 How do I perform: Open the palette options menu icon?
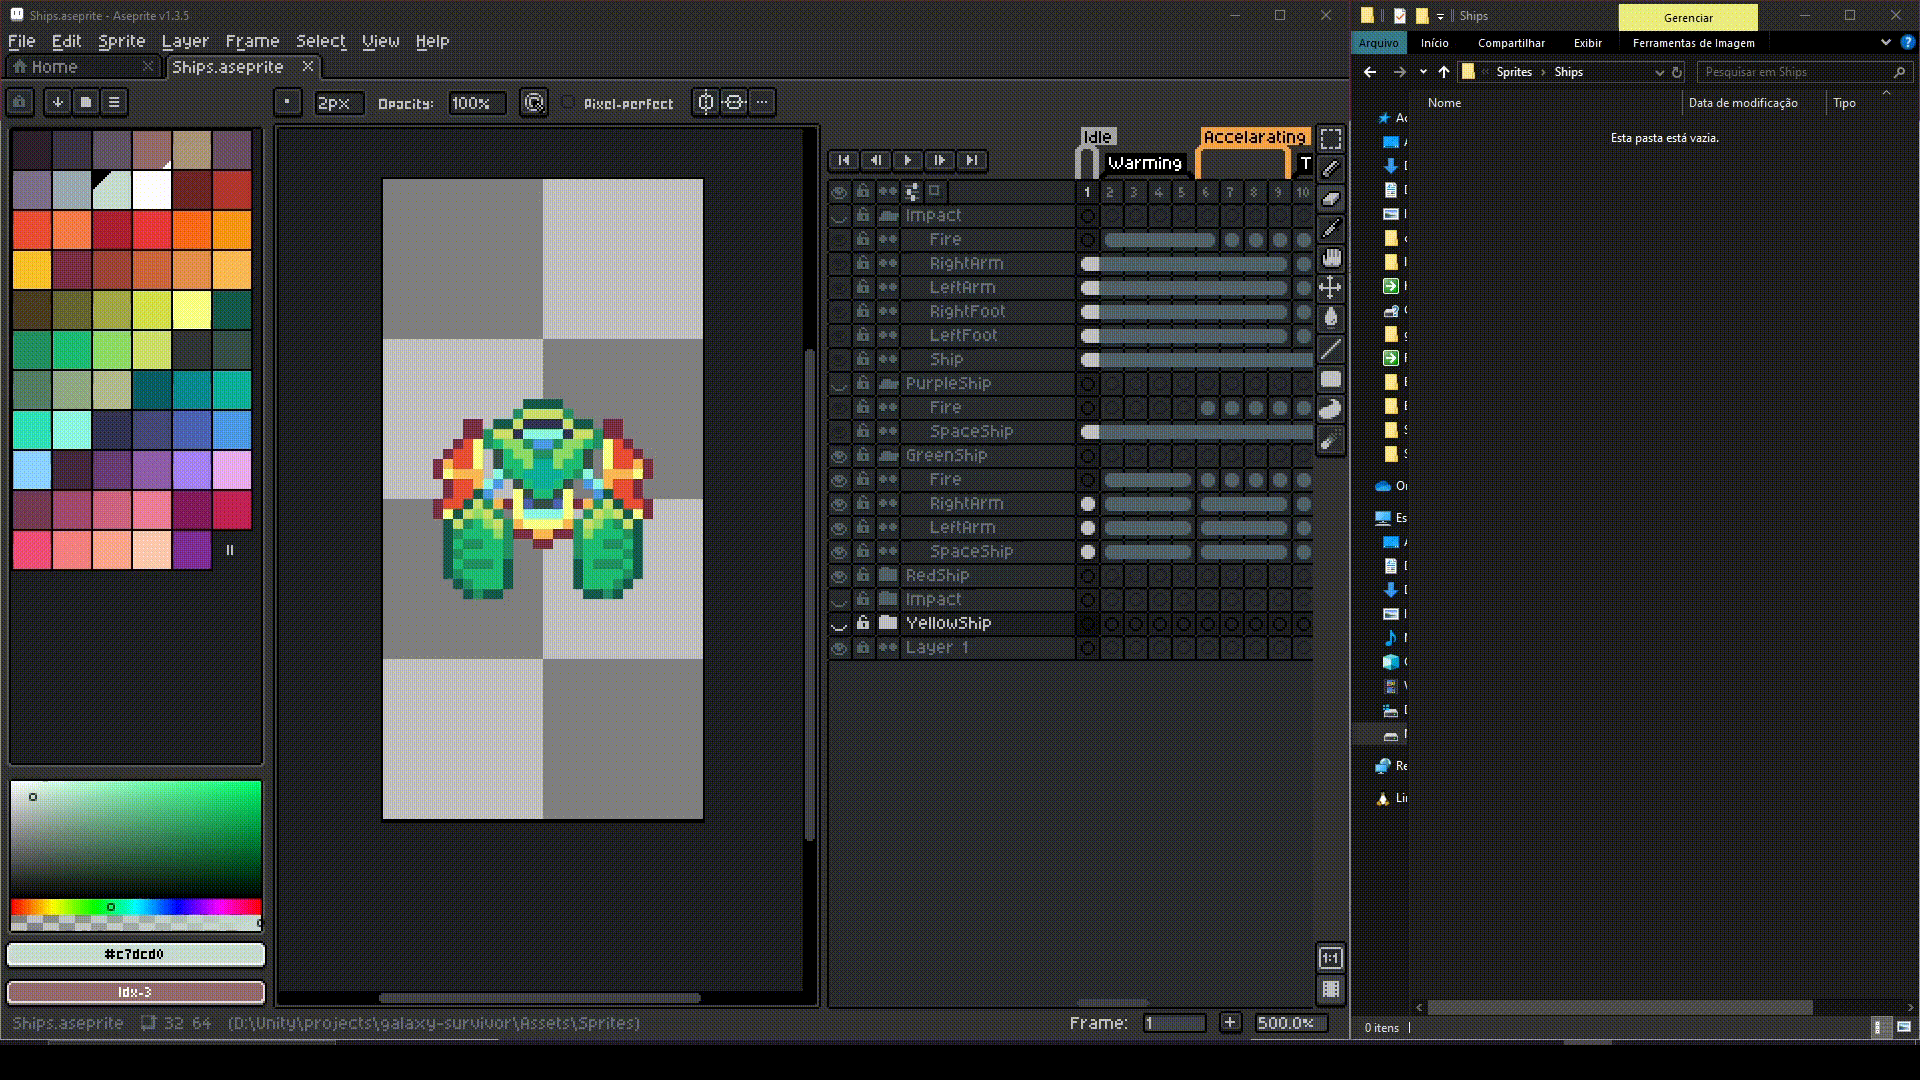click(114, 102)
